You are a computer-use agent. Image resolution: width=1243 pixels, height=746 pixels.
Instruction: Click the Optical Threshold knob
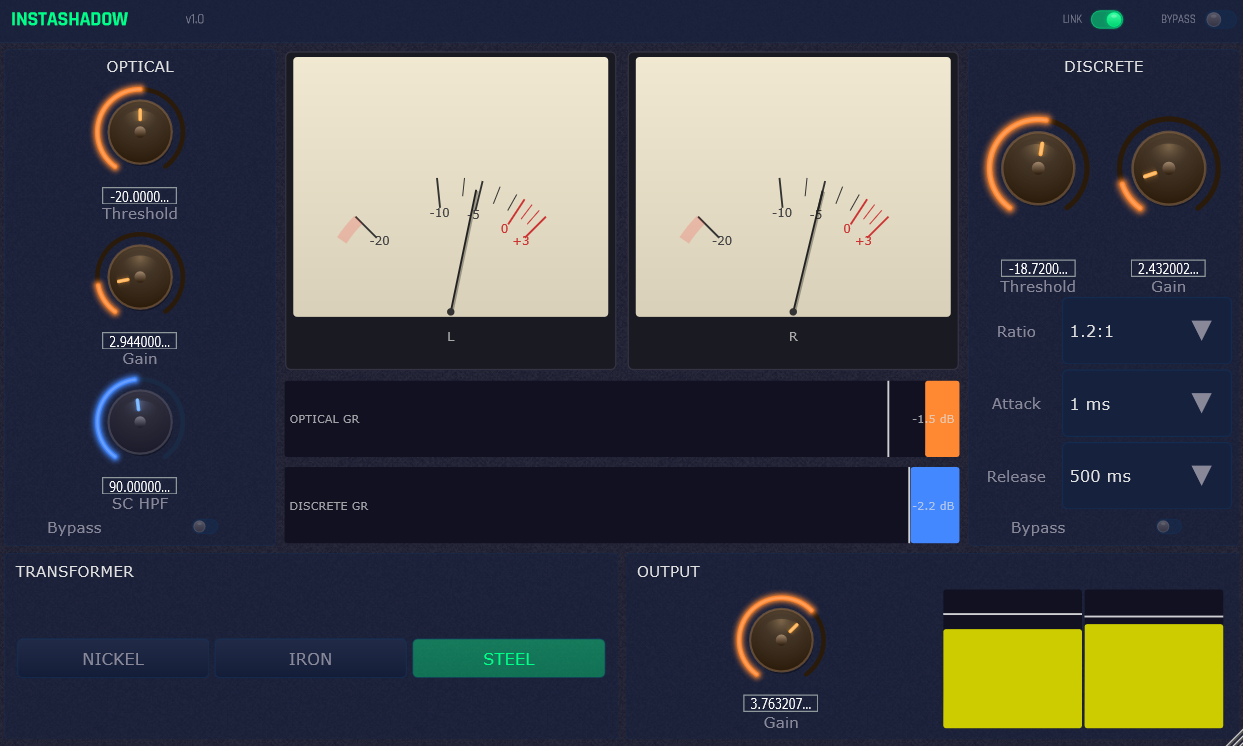(139, 130)
